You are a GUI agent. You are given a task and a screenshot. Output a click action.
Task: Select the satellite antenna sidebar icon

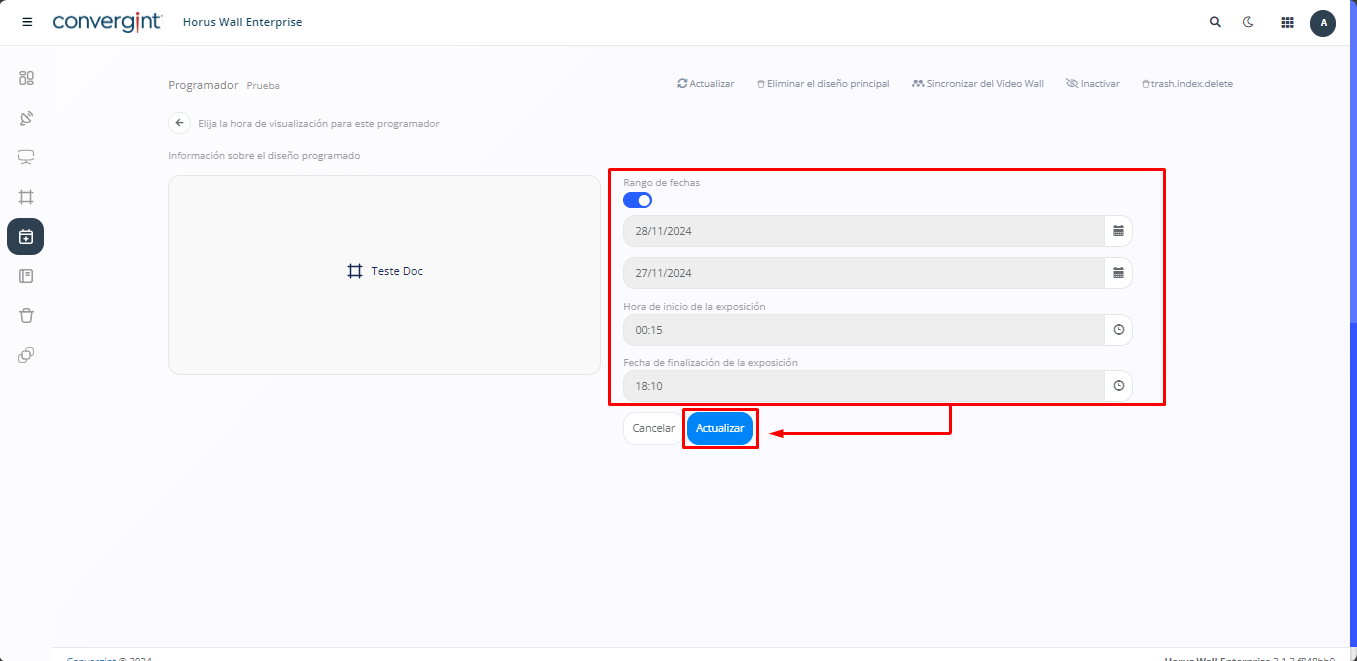pos(26,118)
